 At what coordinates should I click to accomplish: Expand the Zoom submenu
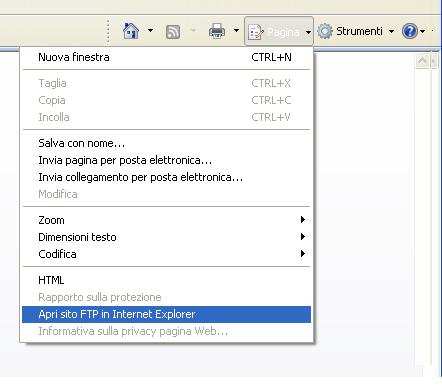tap(166, 220)
